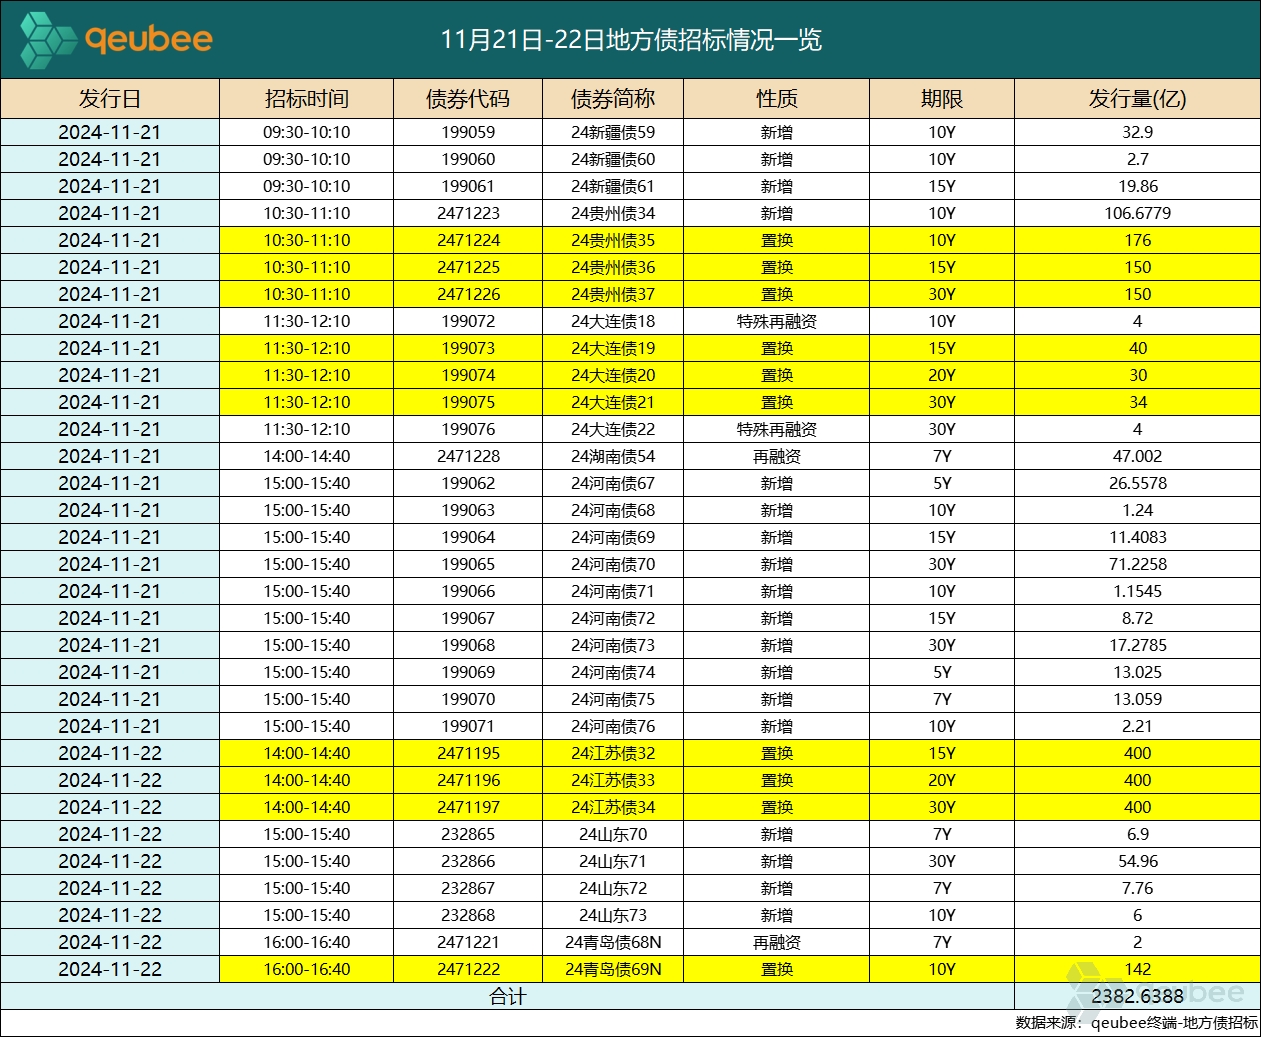Expand the 期限 column header
Viewport: 1261px width, 1037px height.
(x=941, y=97)
